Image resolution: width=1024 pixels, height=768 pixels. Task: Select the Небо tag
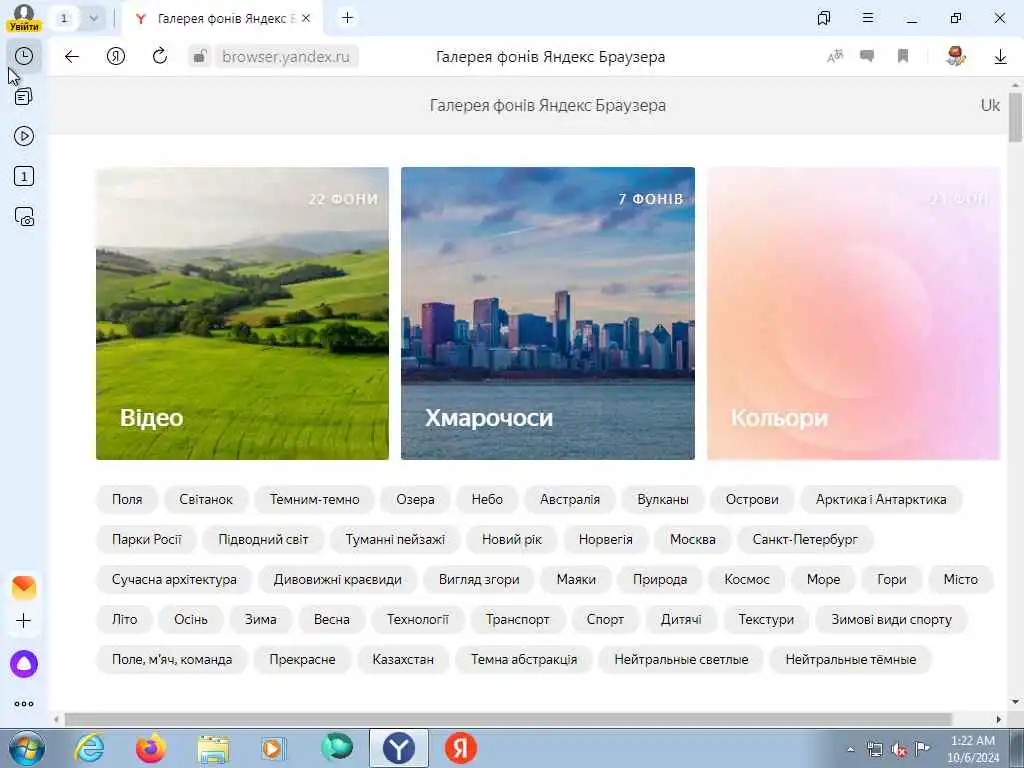[x=487, y=500]
